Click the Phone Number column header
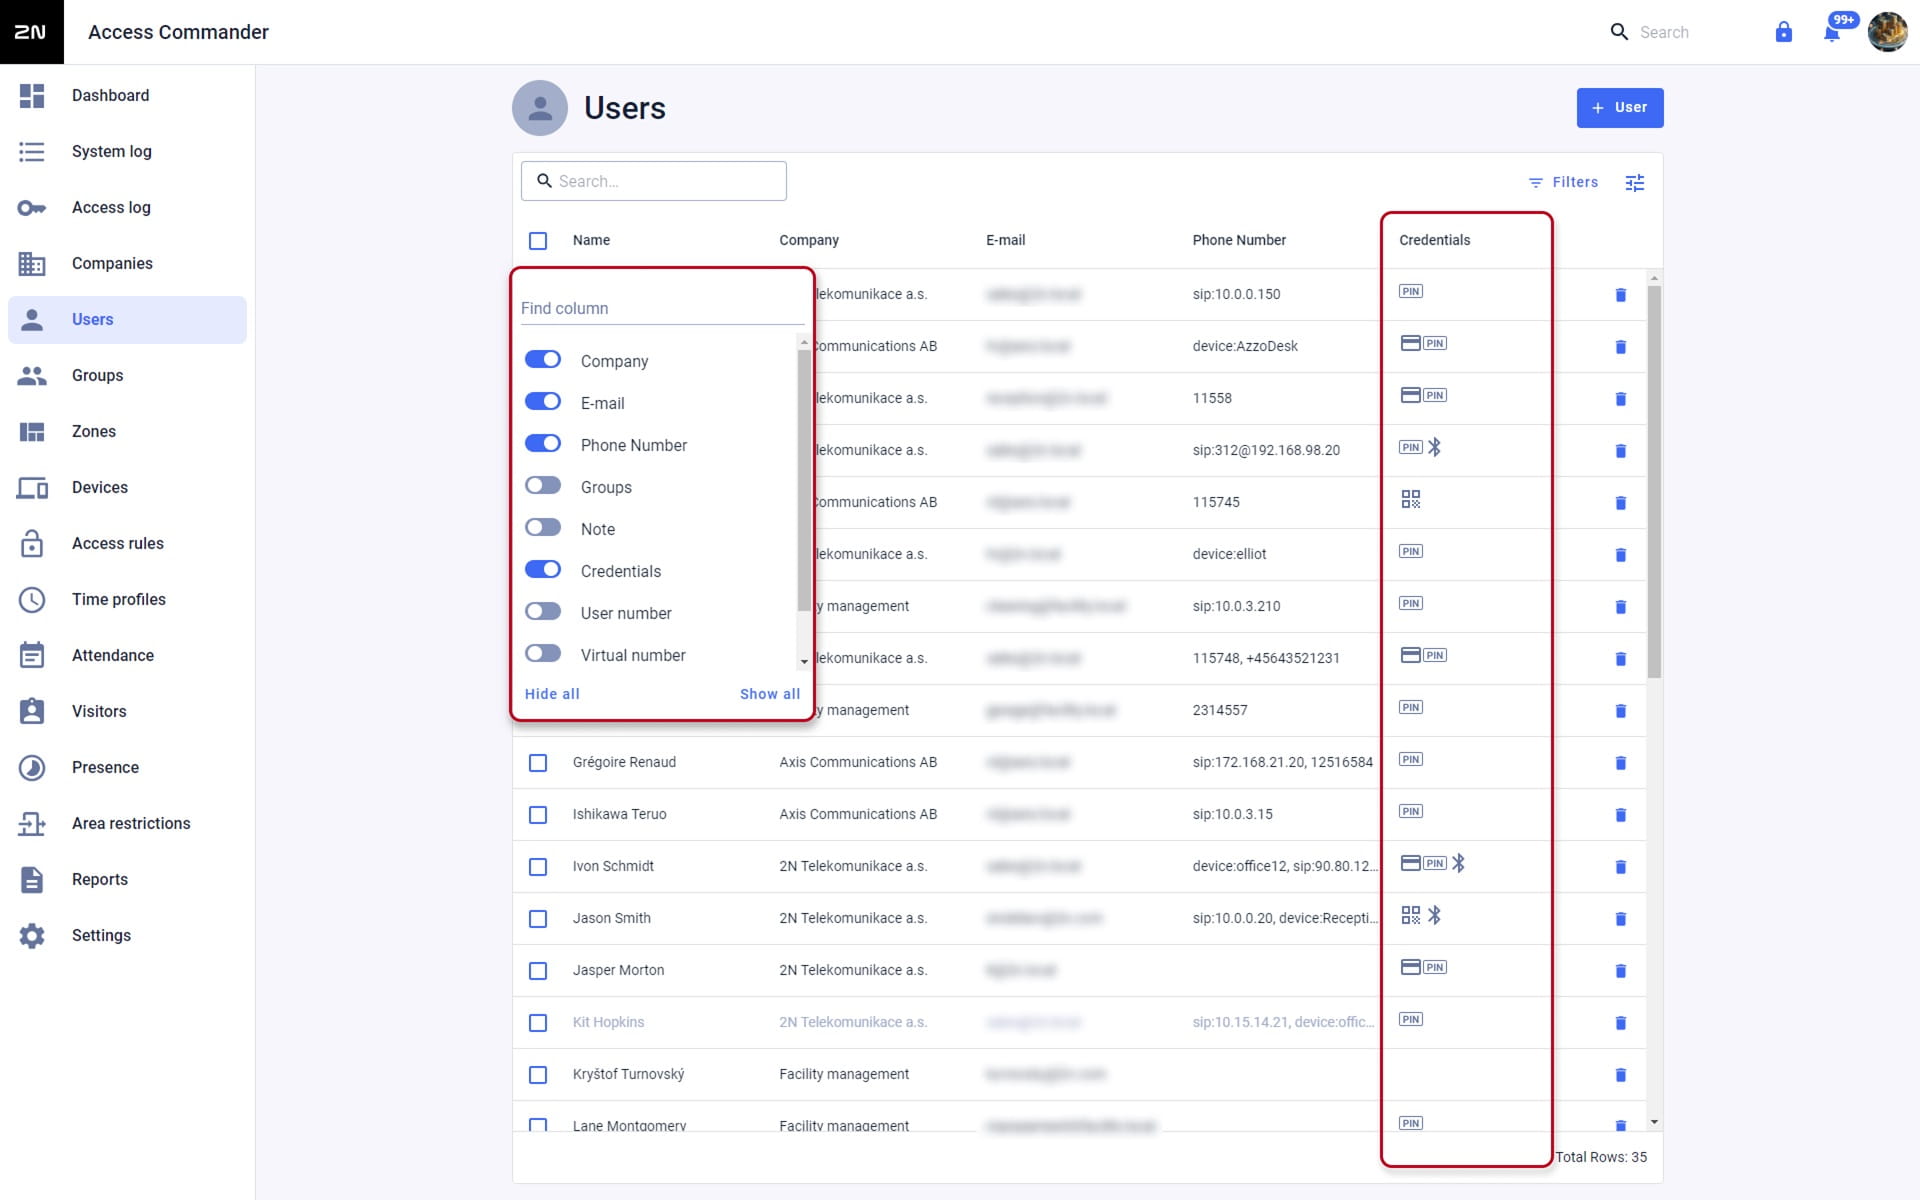 (x=1239, y=240)
